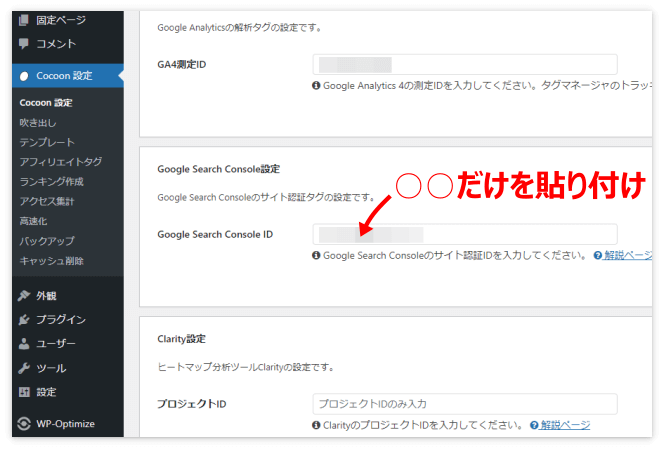Select Cocoon 設定 top-level menu

click(68, 76)
